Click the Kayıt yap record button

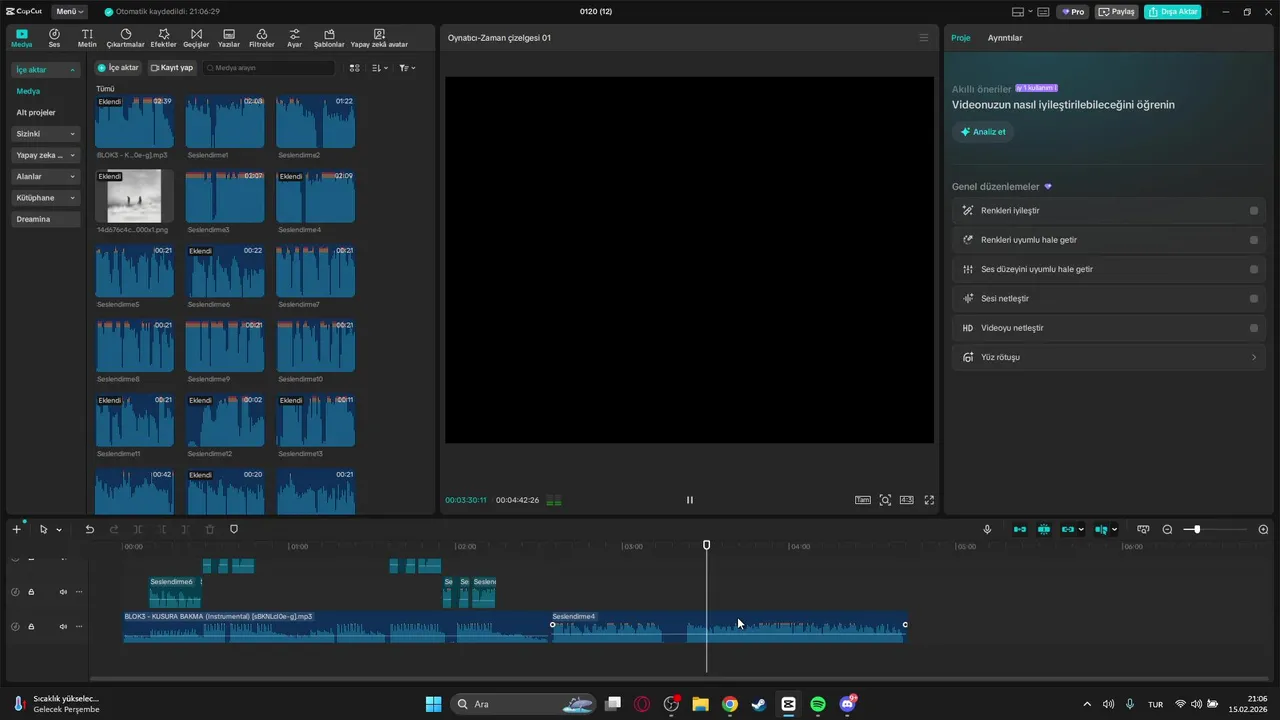point(172,68)
